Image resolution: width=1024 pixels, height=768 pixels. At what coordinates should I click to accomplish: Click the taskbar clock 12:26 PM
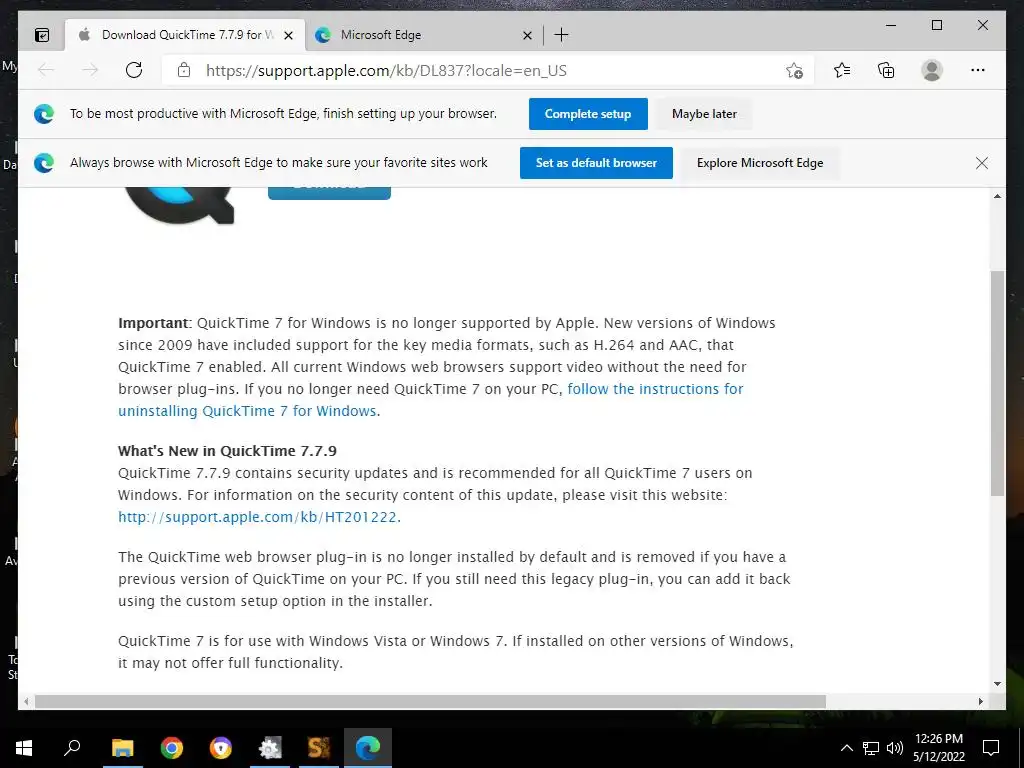point(938,748)
